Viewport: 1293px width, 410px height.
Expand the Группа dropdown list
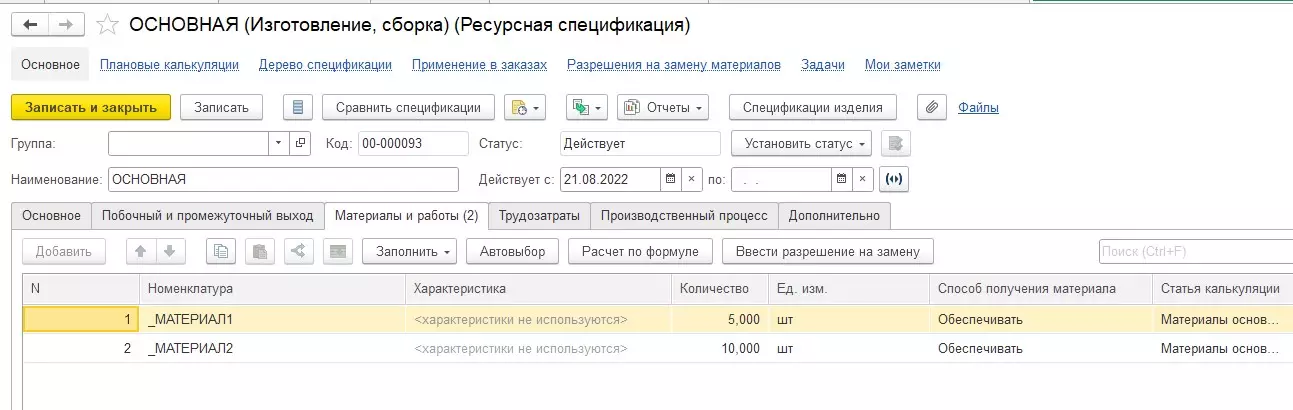(278, 143)
